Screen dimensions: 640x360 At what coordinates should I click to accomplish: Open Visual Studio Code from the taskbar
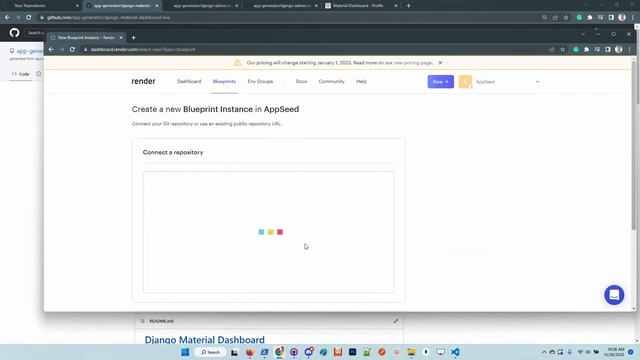click(455, 352)
